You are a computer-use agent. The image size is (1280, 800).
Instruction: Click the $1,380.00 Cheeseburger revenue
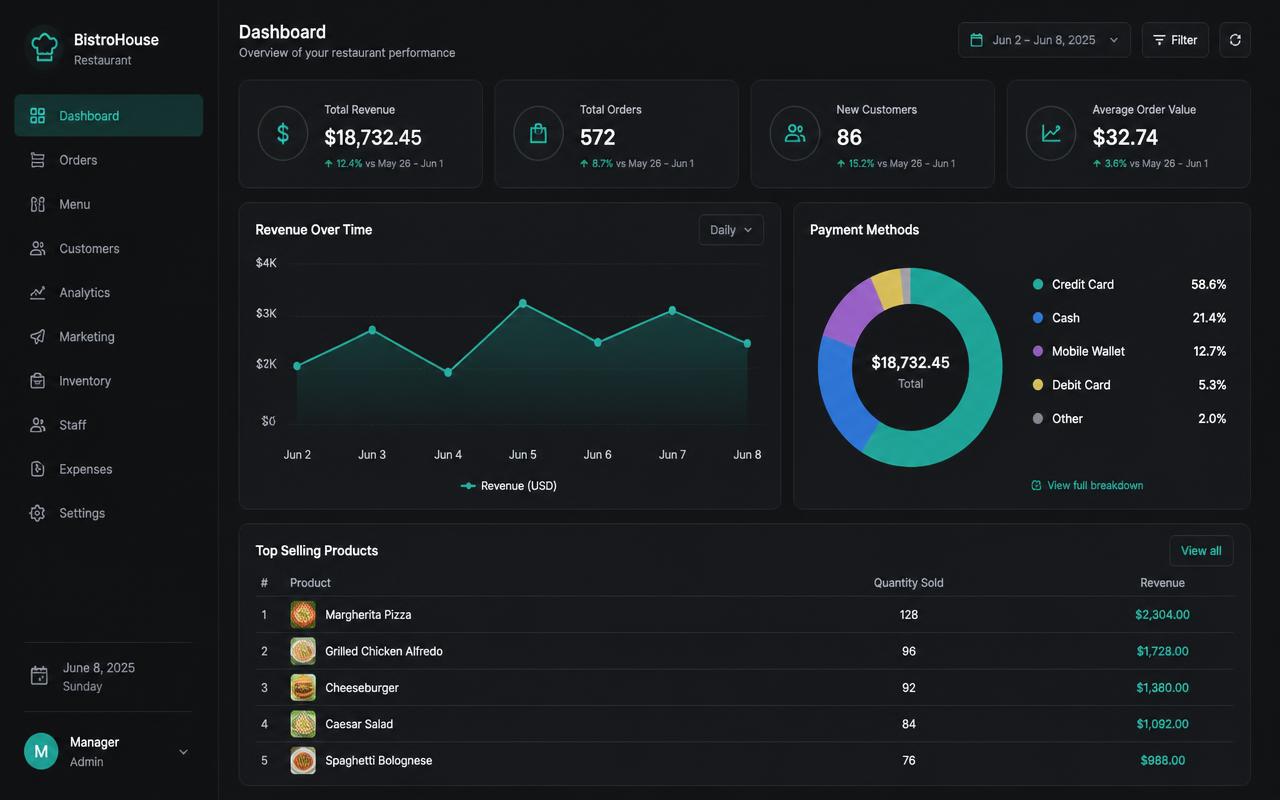1162,688
